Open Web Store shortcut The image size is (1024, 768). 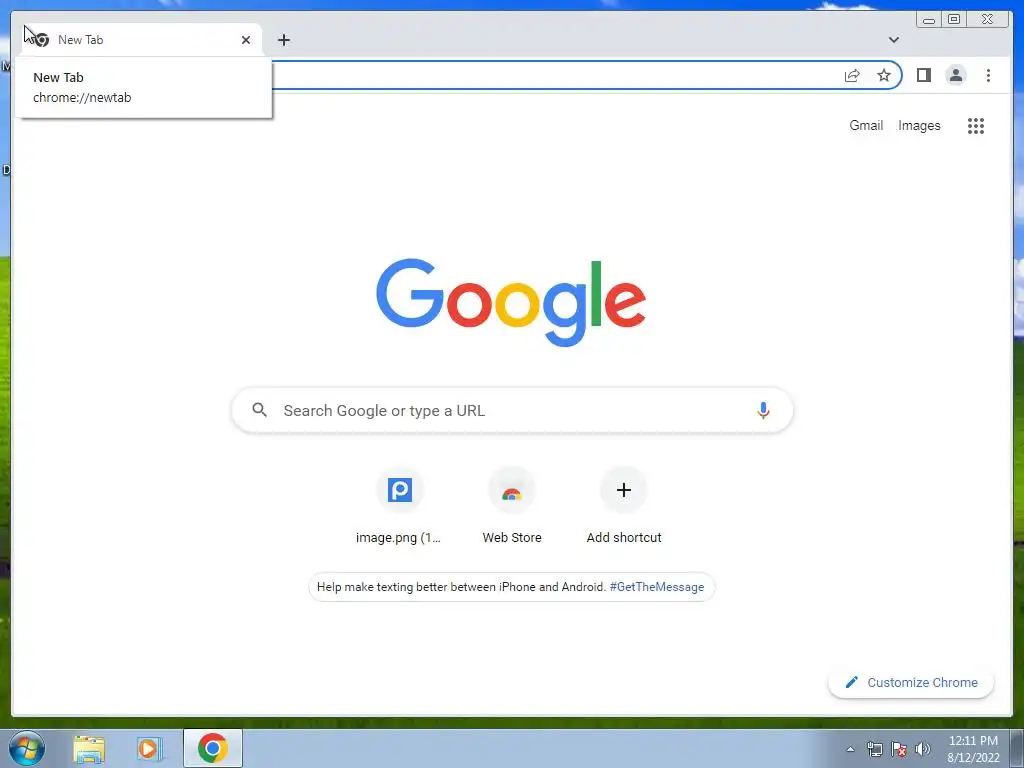click(512, 507)
